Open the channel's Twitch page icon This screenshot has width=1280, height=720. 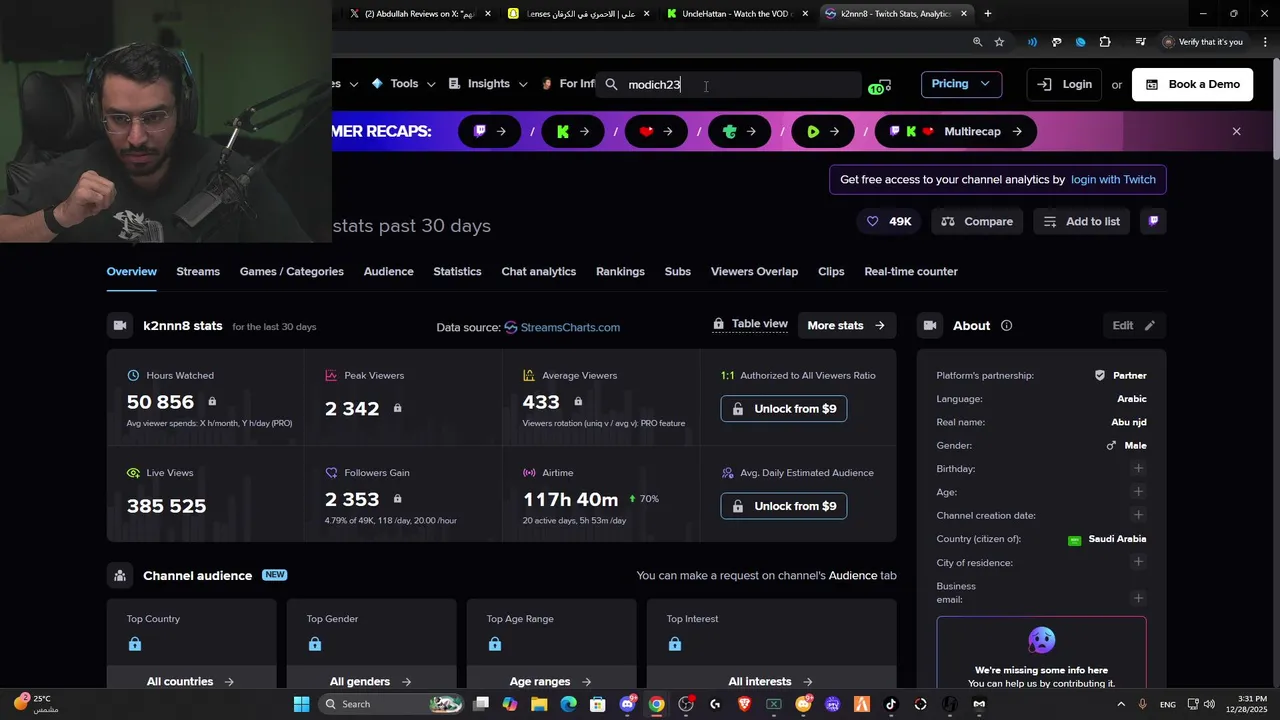click(x=1153, y=221)
